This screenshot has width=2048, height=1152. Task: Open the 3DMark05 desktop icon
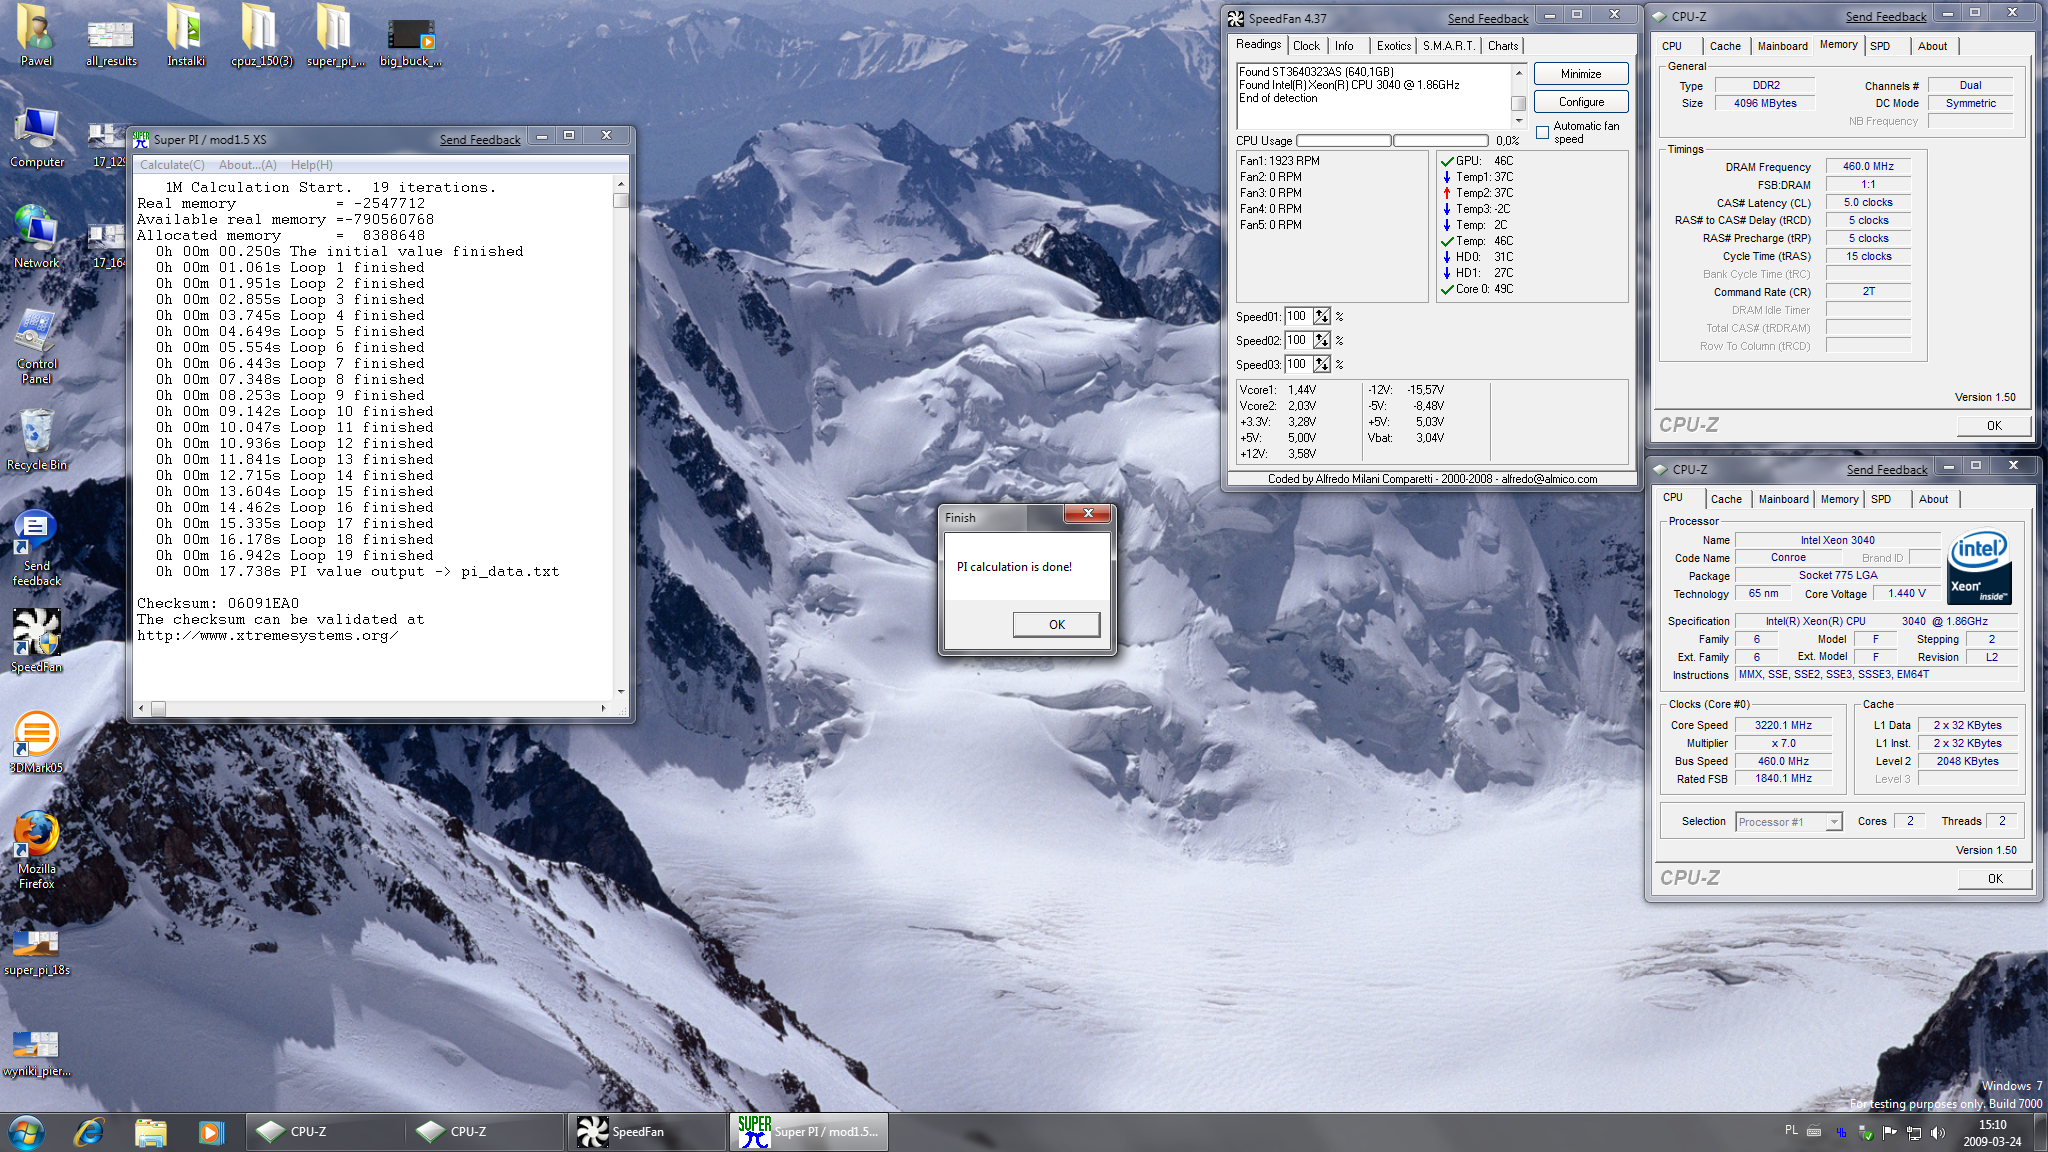pyautogui.click(x=36, y=736)
